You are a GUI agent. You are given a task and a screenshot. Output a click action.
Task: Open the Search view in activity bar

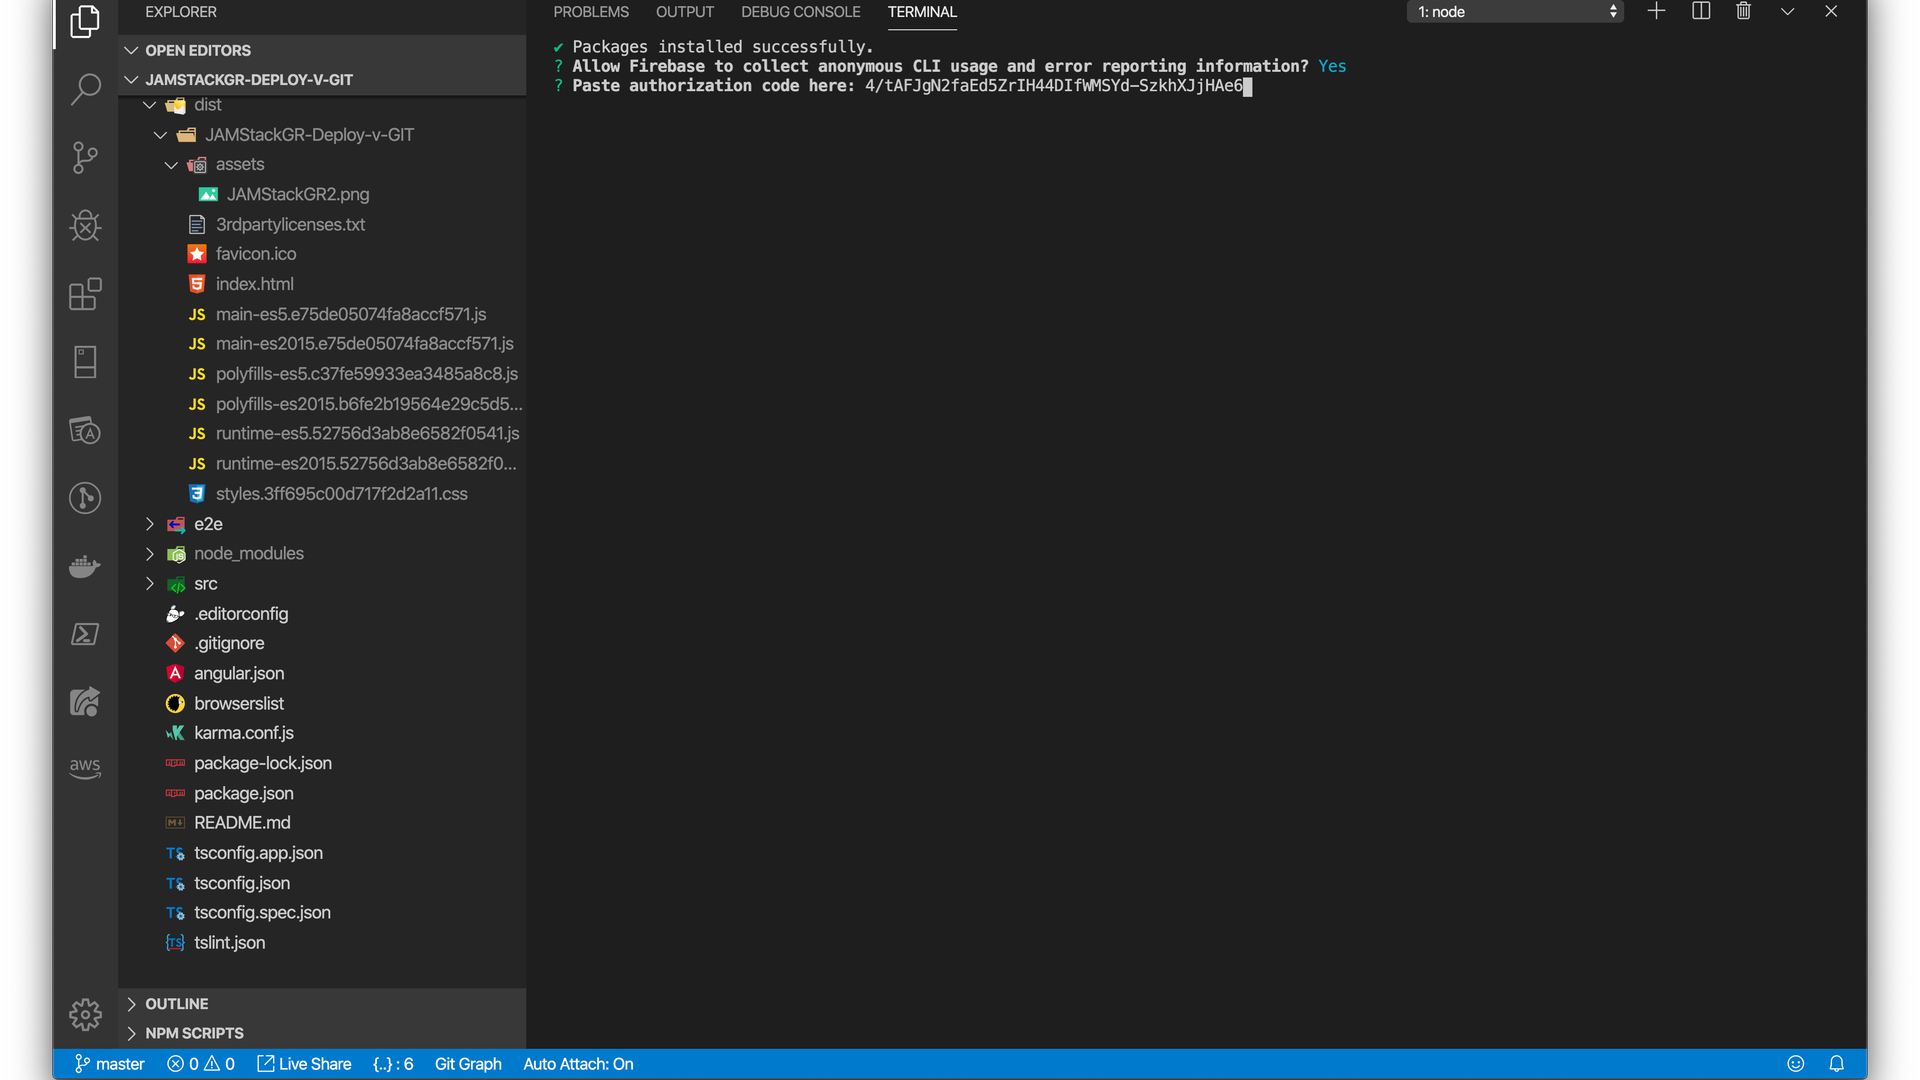tap(85, 89)
